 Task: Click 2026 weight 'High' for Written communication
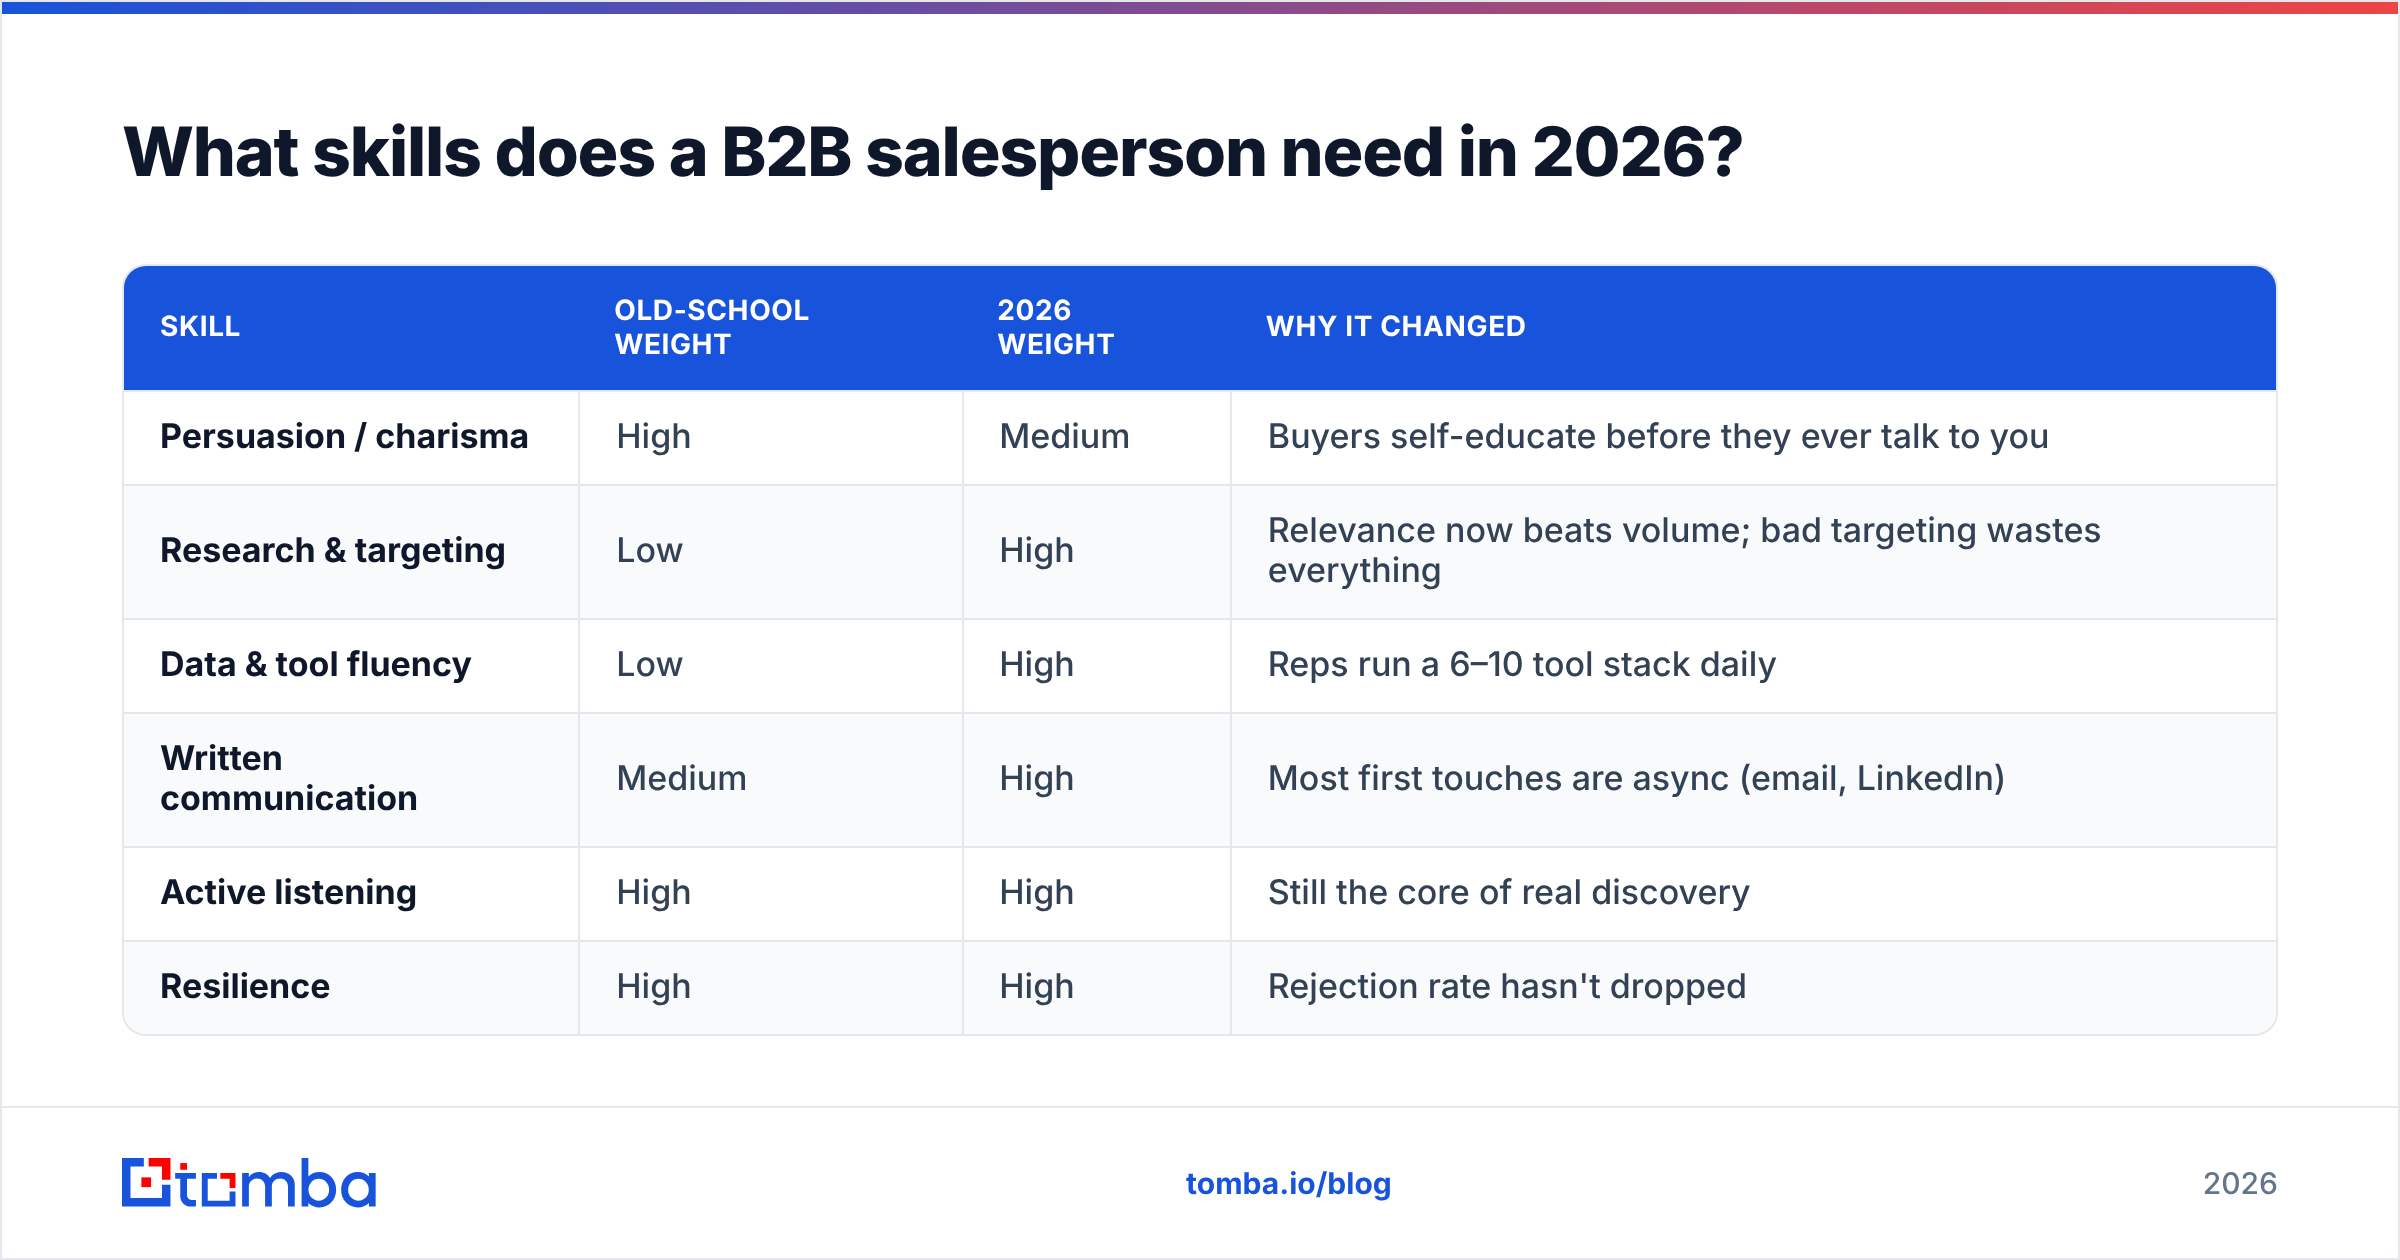pos(1036,779)
